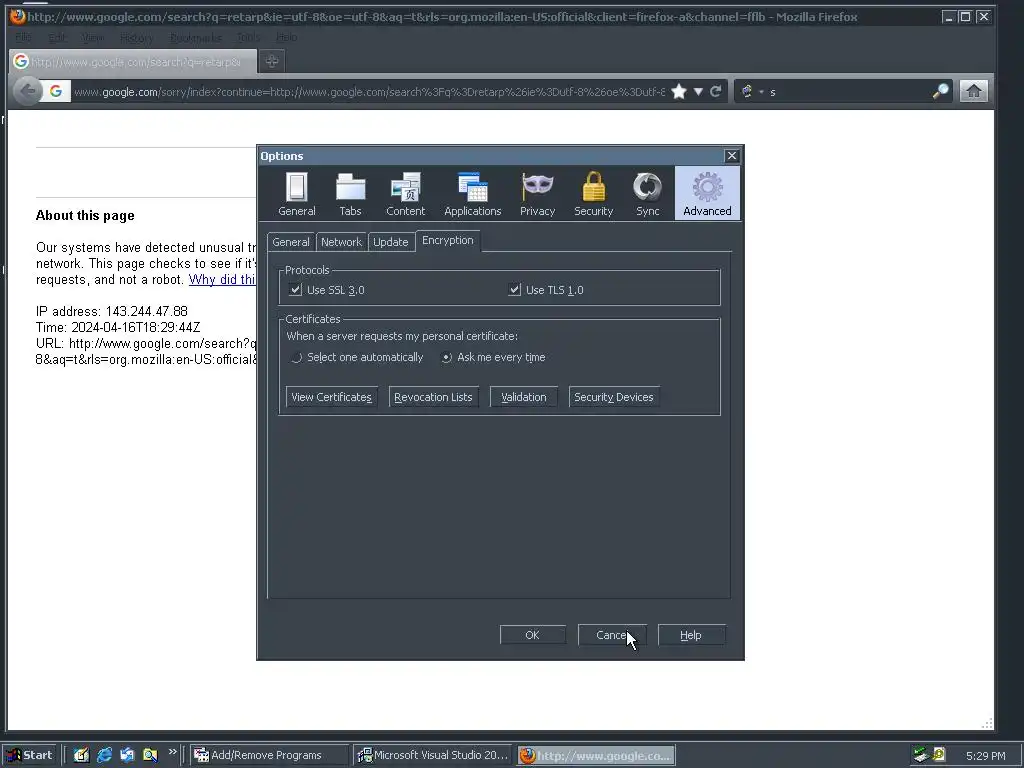The height and width of the screenshot is (768, 1024).
Task: Select the Encryption sub-tab
Action: (447, 240)
